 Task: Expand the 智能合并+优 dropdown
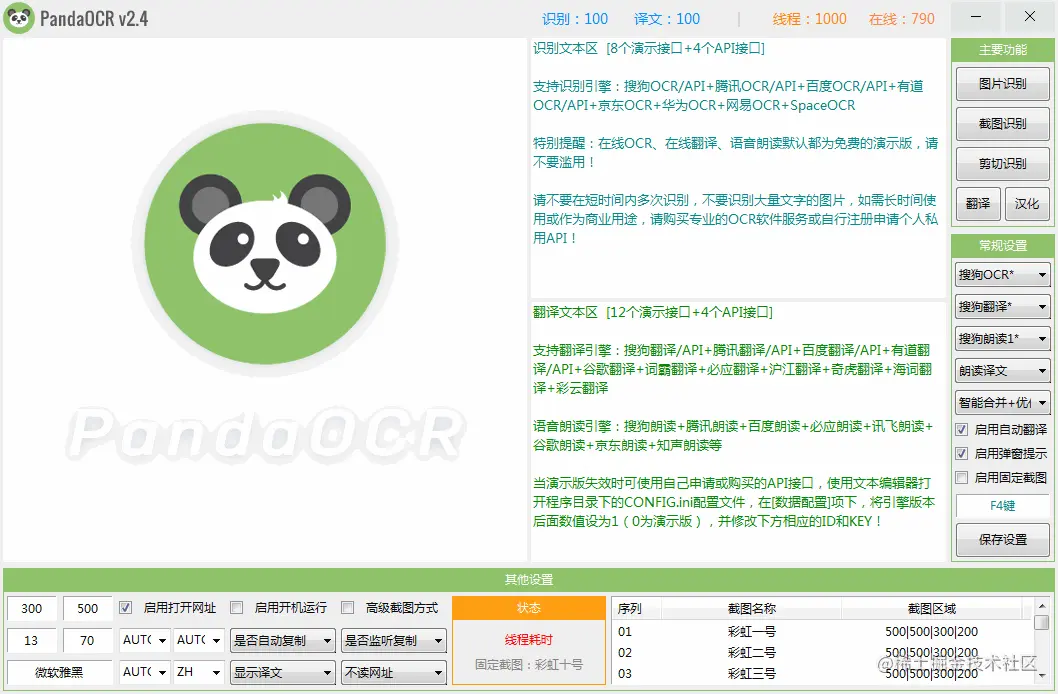pyautogui.click(x=1003, y=403)
